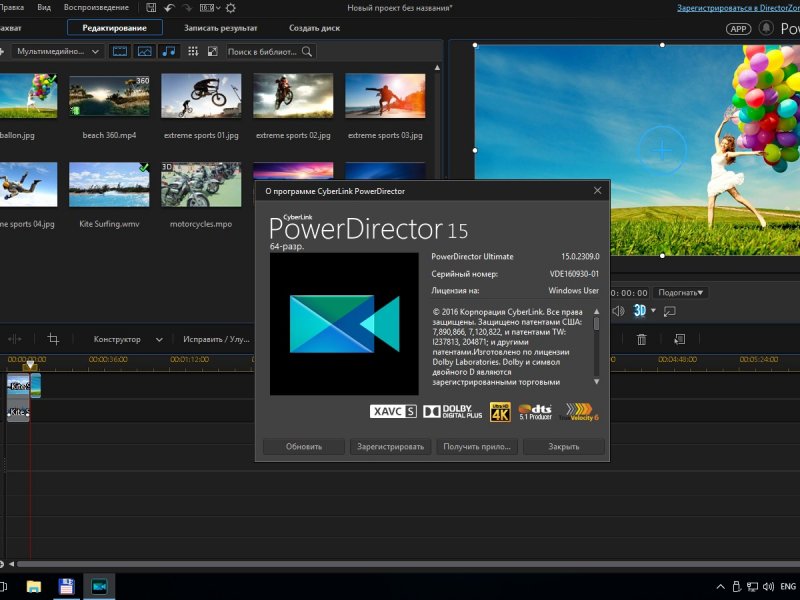Open the Воспроизведение menu
This screenshot has height=600, width=800.
click(x=96, y=8)
